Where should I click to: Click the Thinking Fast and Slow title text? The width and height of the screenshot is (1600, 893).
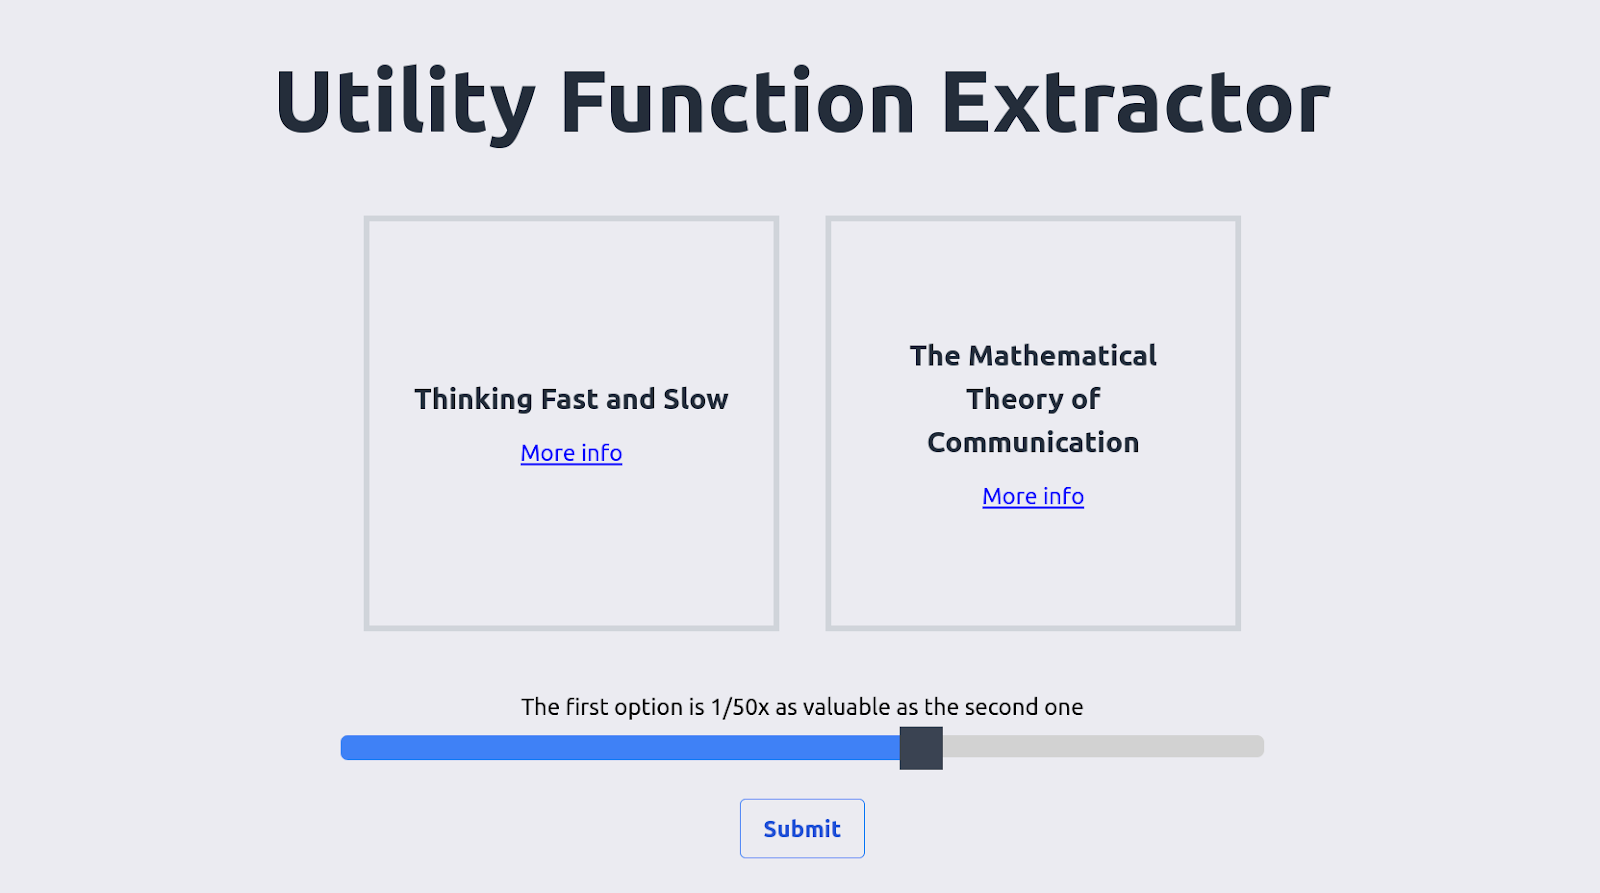(x=571, y=399)
